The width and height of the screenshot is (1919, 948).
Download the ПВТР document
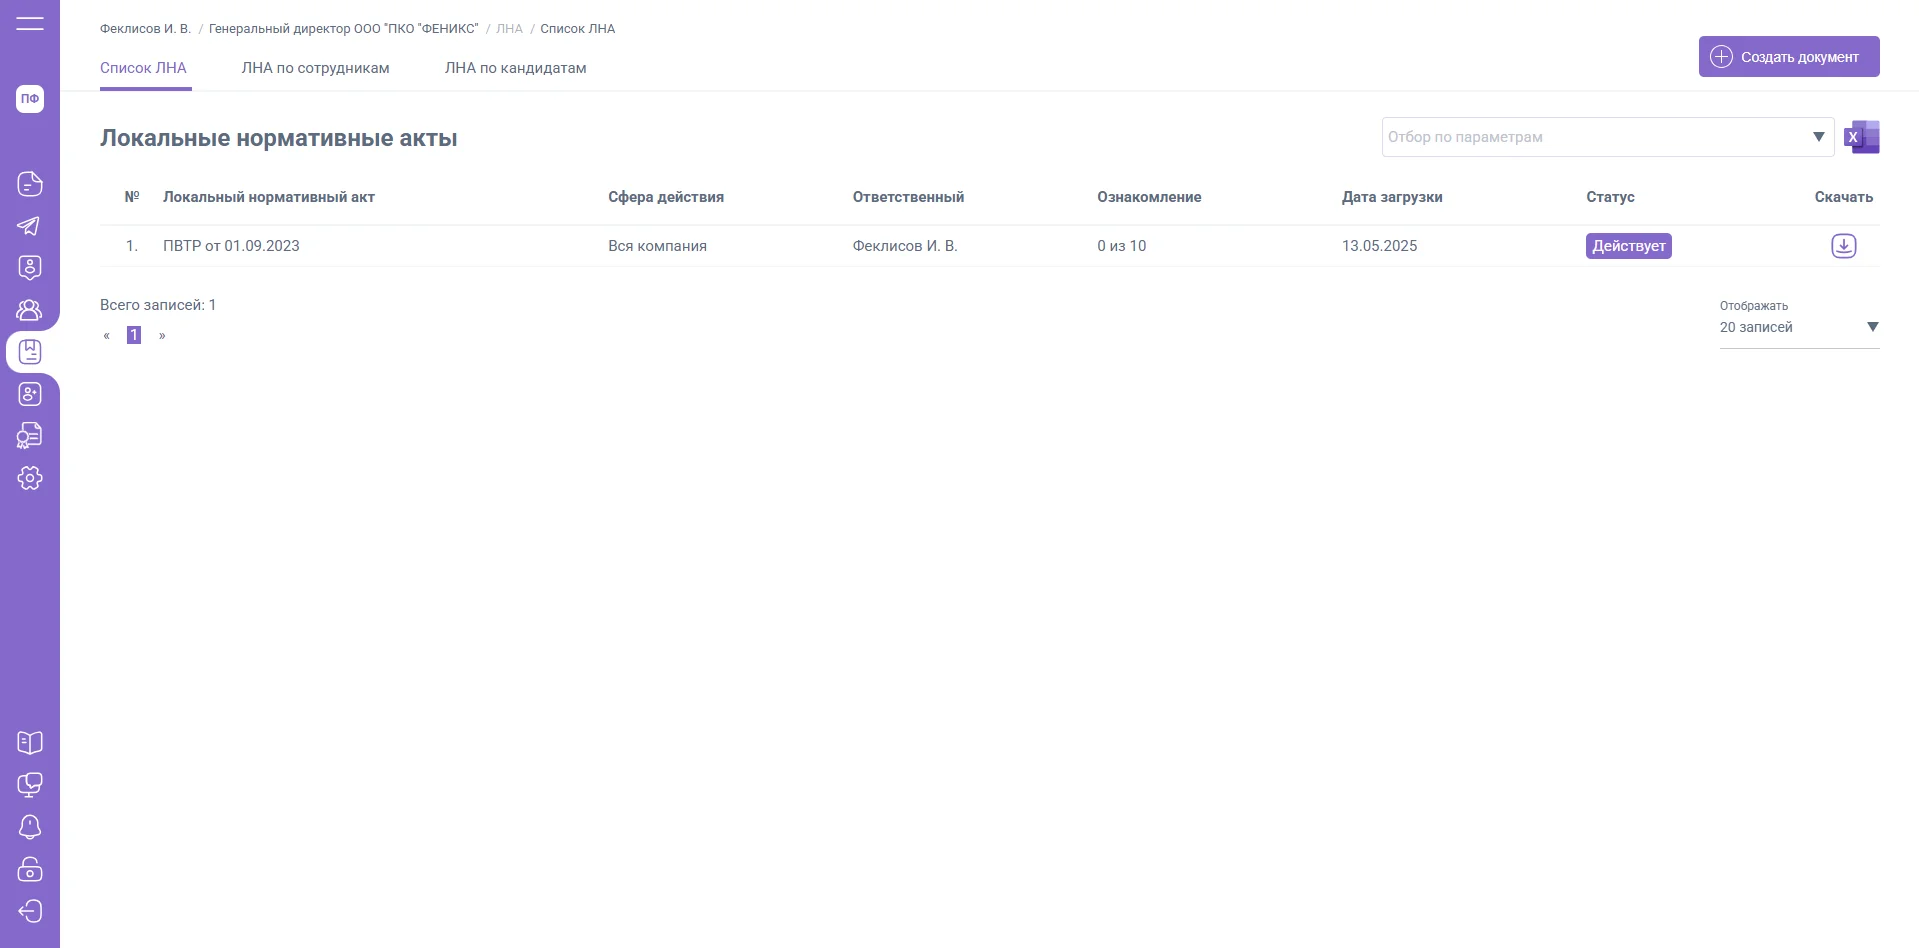click(x=1843, y=246)
